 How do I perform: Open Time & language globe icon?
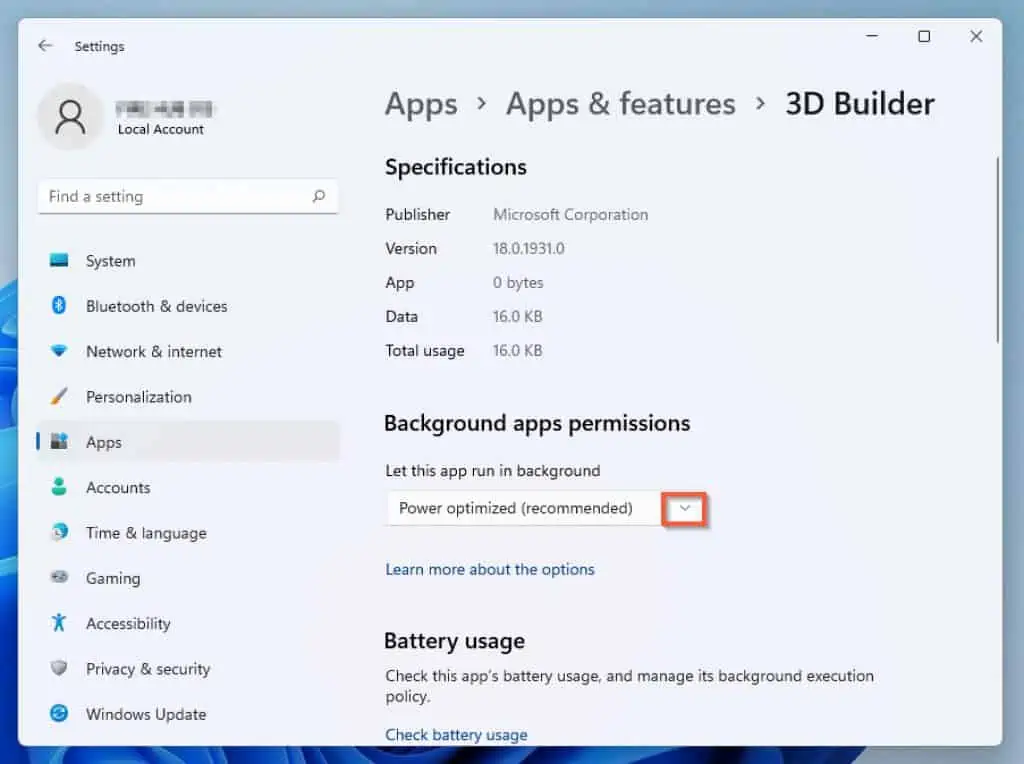pos(59,533)
